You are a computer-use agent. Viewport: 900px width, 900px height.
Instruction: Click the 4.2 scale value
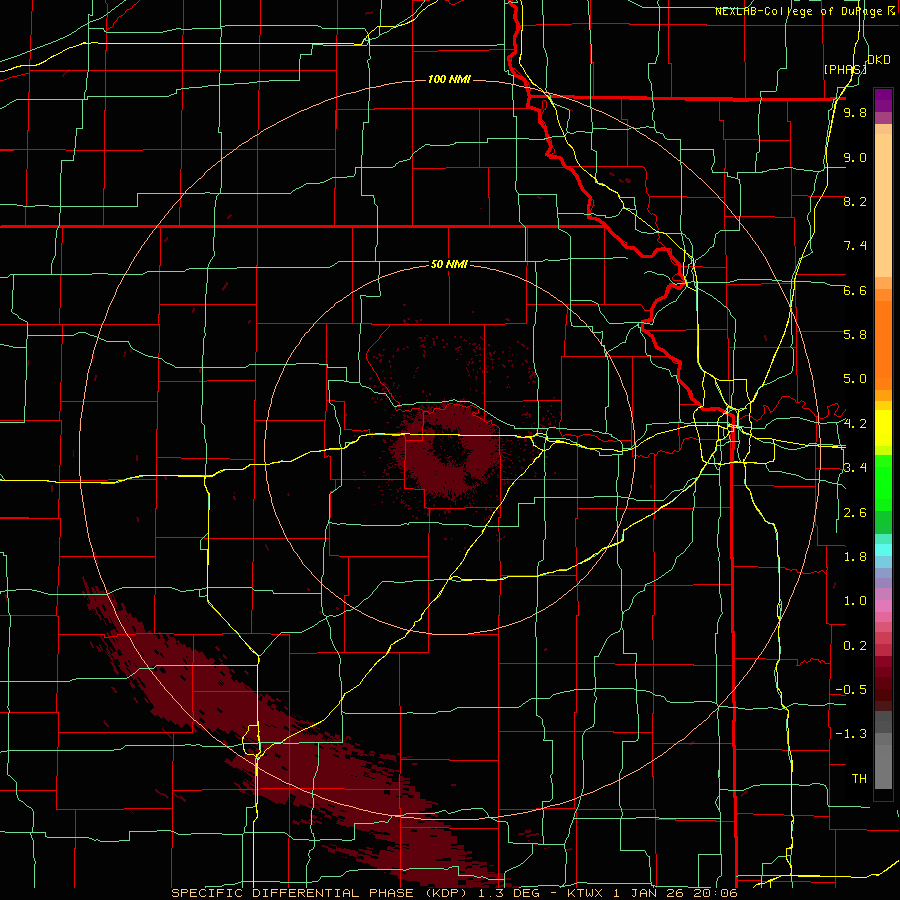click(x=855, y=424)
